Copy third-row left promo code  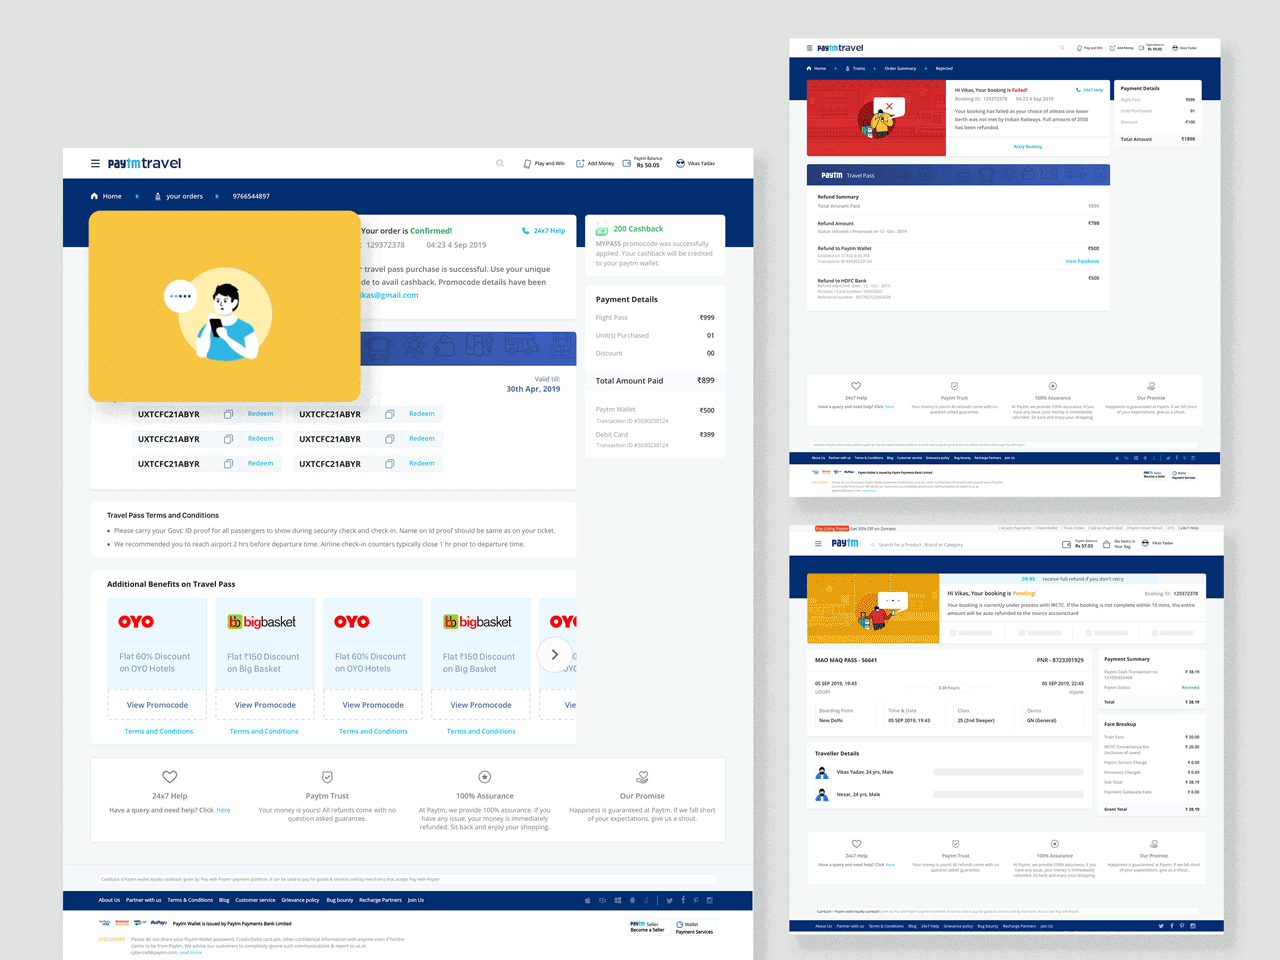tap(228, 464)
